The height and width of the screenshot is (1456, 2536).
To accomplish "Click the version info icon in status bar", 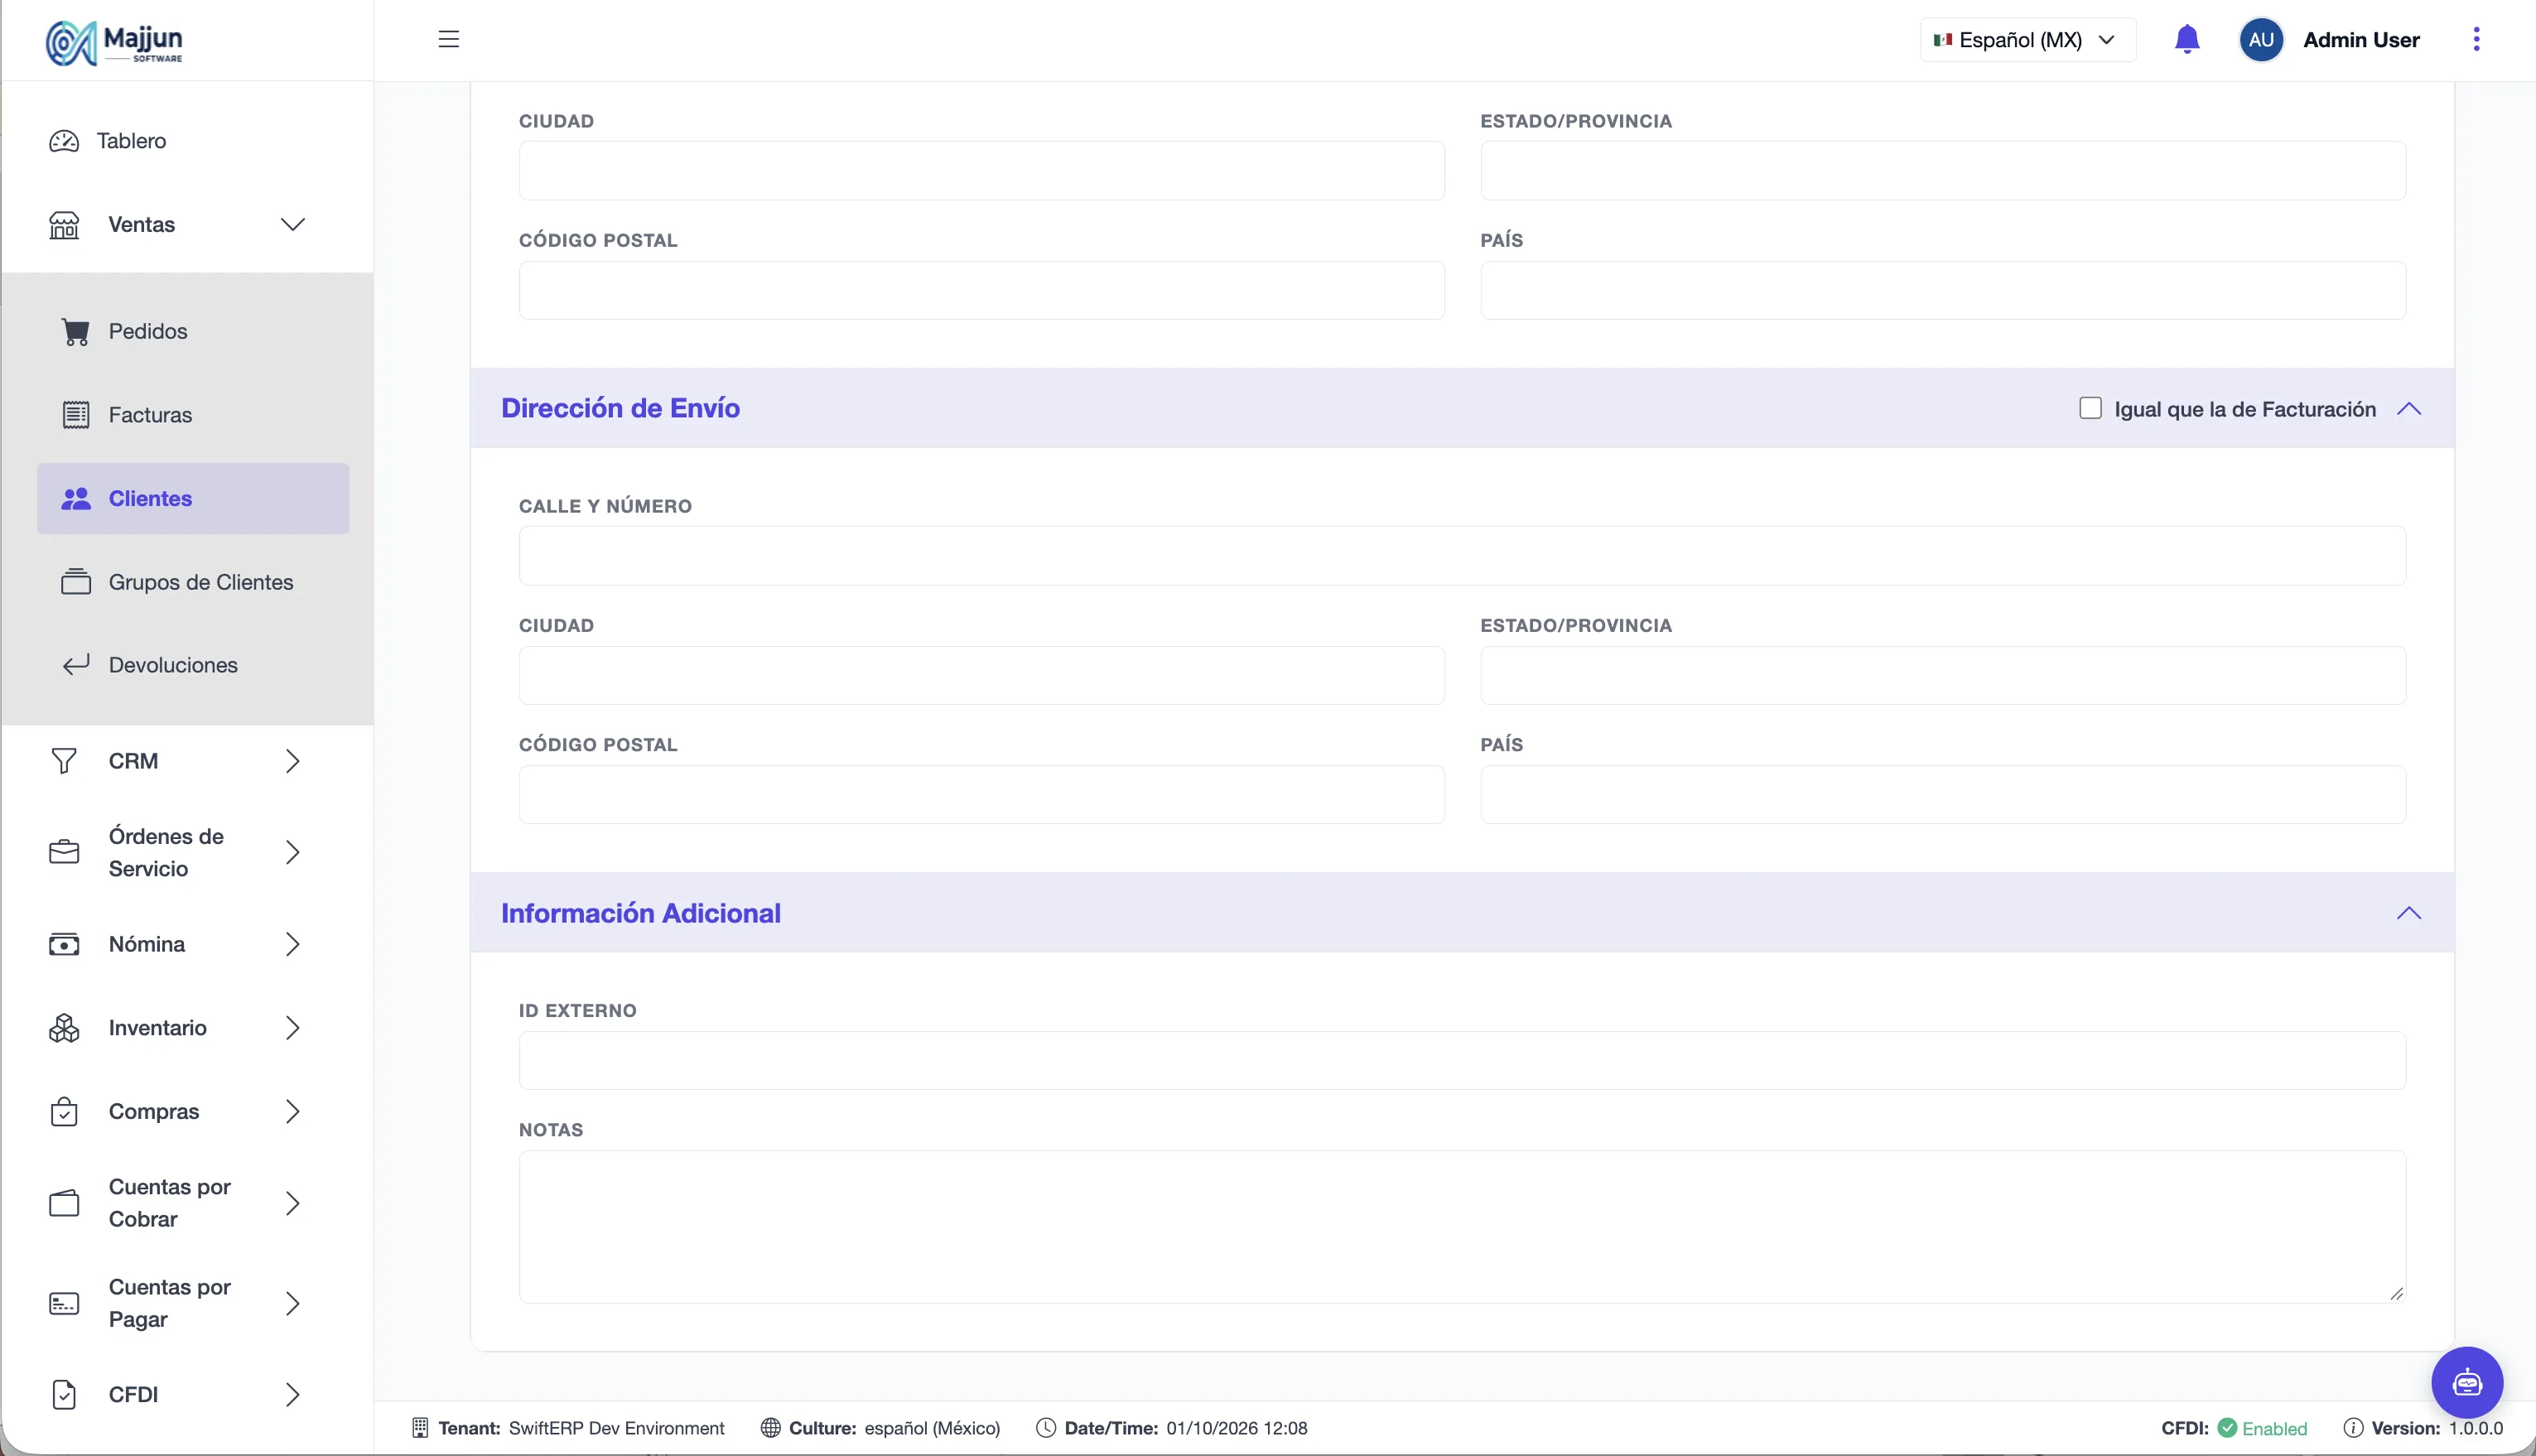I will coord(2353,1428).
